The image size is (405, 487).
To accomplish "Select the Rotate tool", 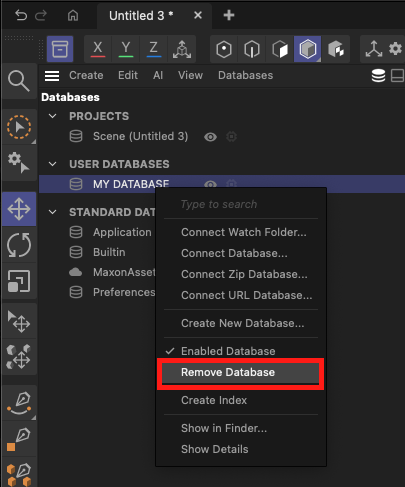I will [x=19, y=245].
